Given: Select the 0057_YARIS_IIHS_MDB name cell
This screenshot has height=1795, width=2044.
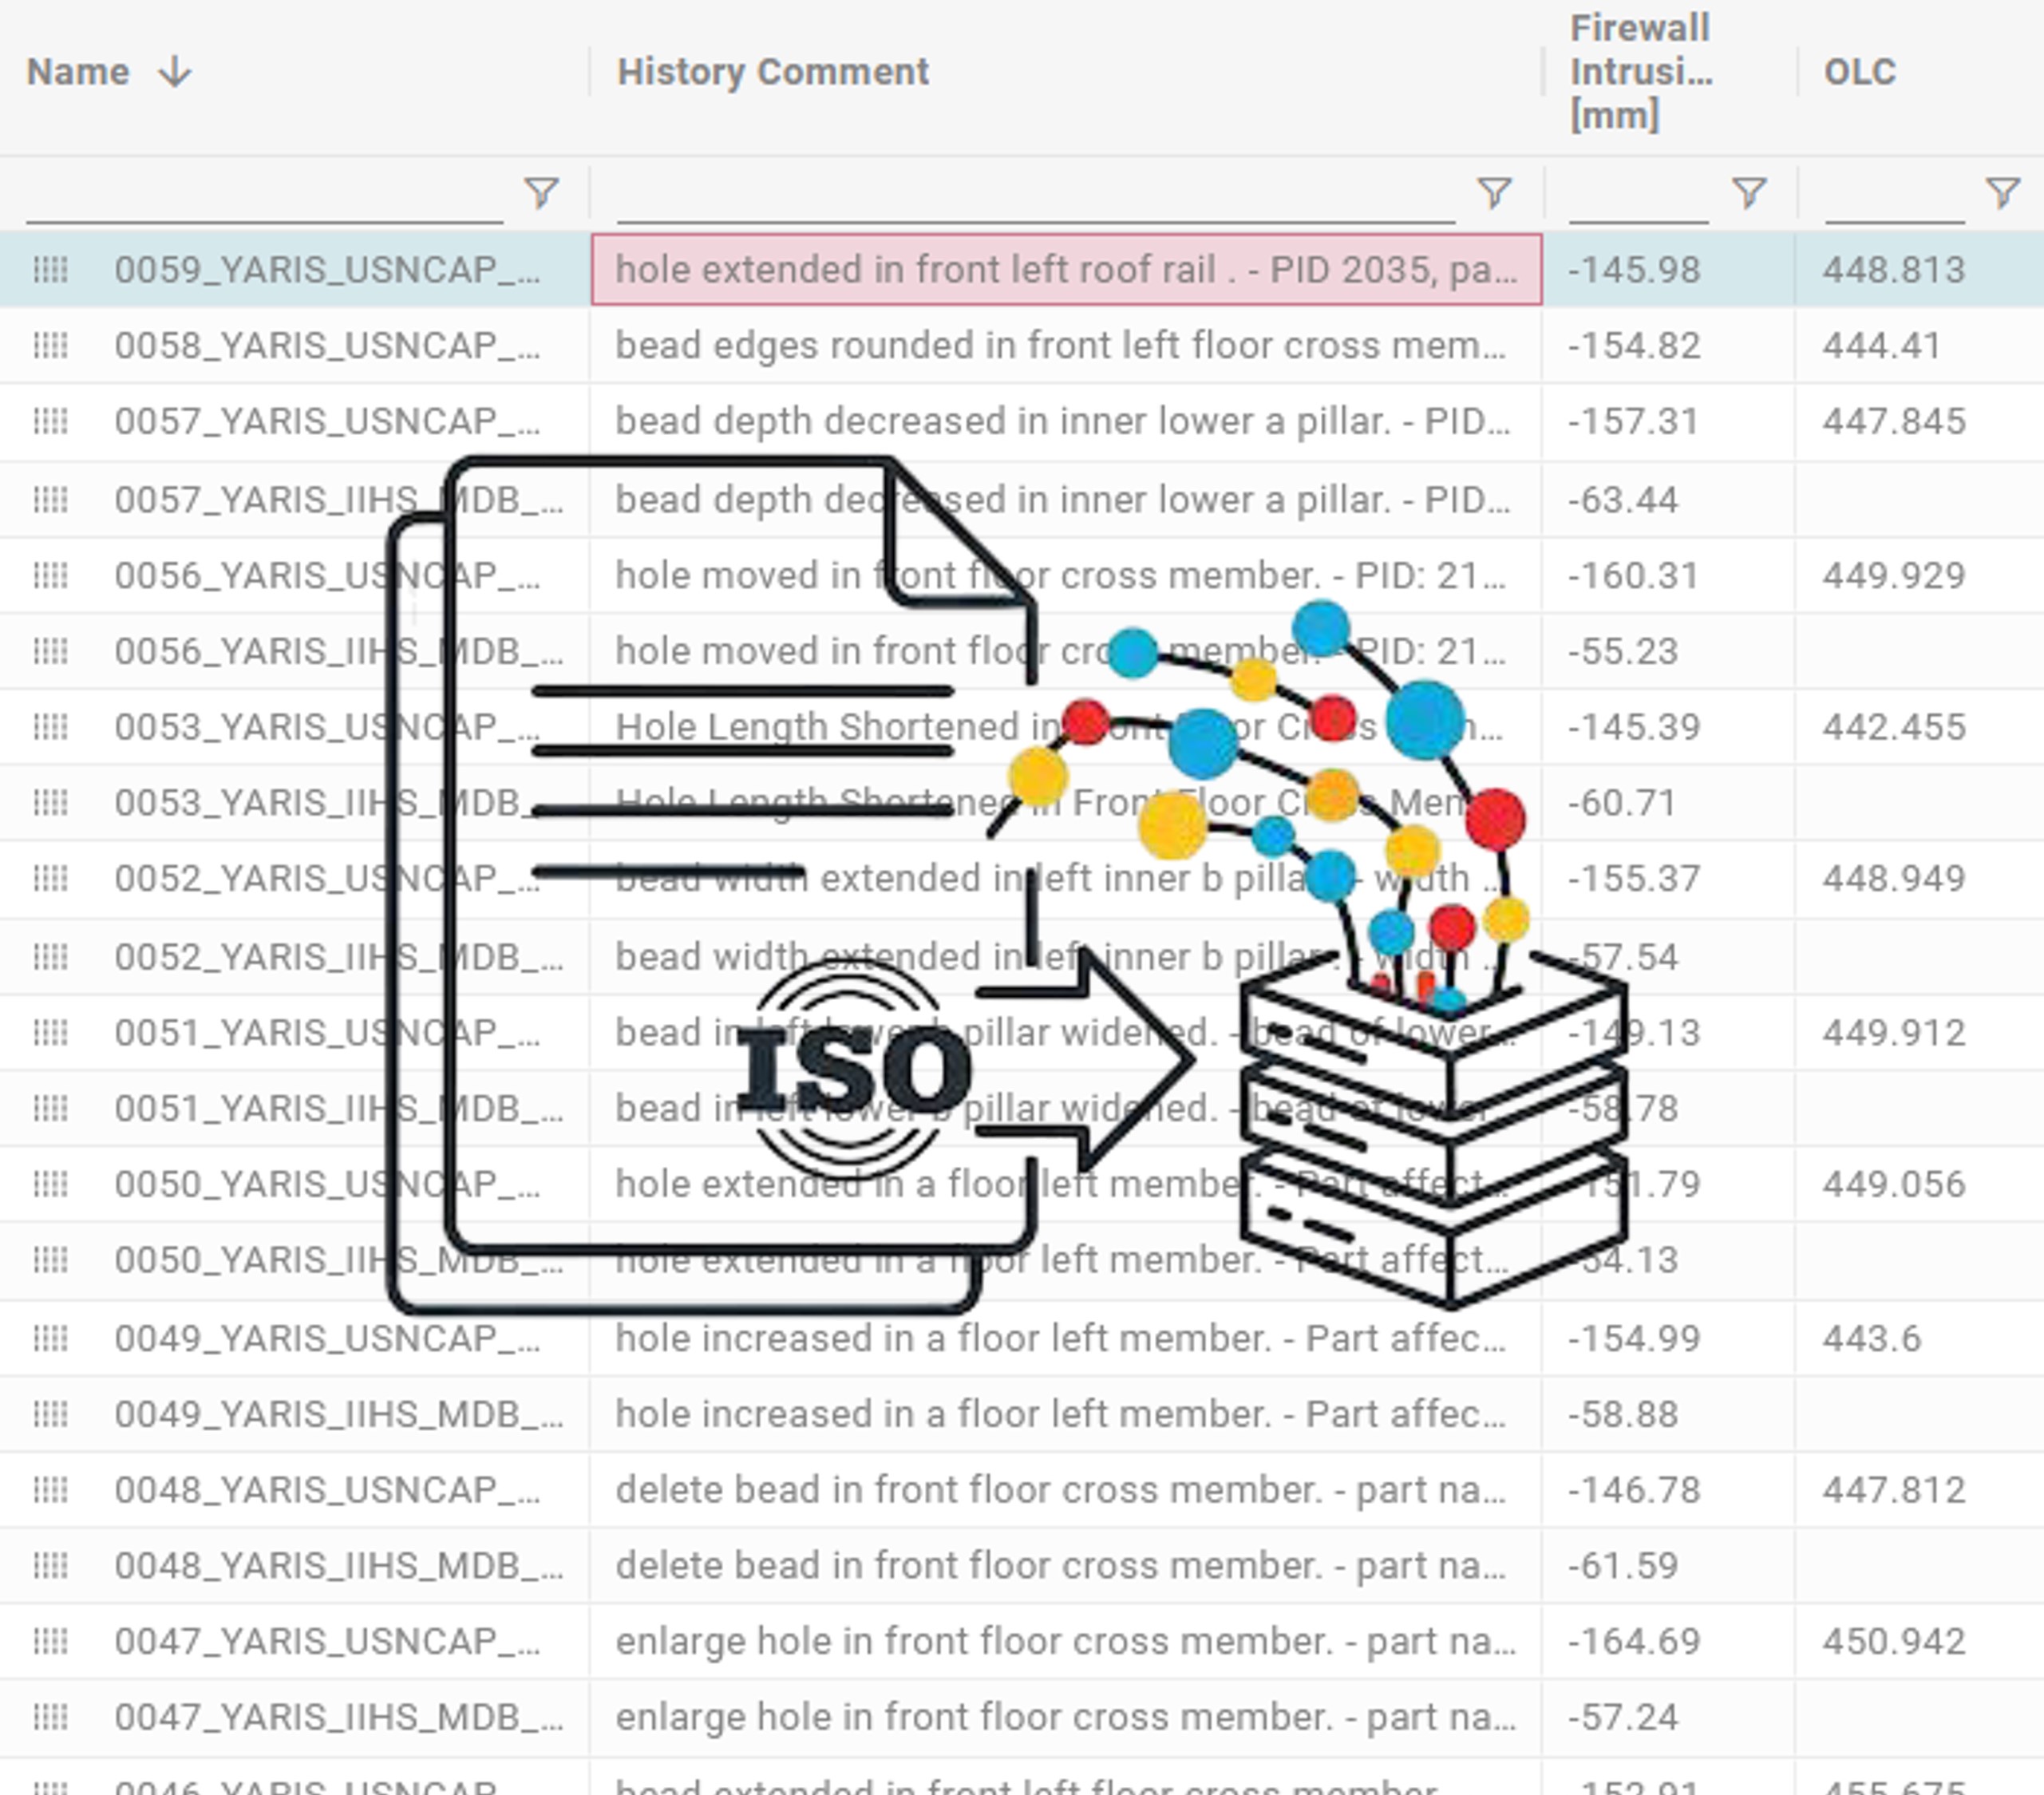Looking at the screenshot, I should pyautogui.click(x=339, y=499).
